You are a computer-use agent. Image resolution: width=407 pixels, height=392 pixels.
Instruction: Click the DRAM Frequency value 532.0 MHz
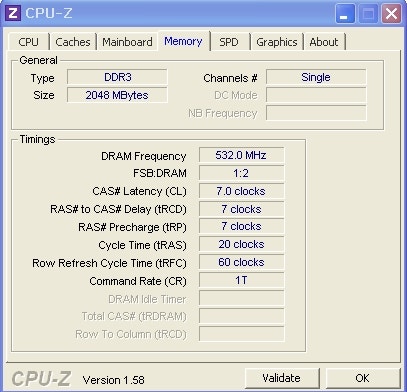tap(242, 155)
